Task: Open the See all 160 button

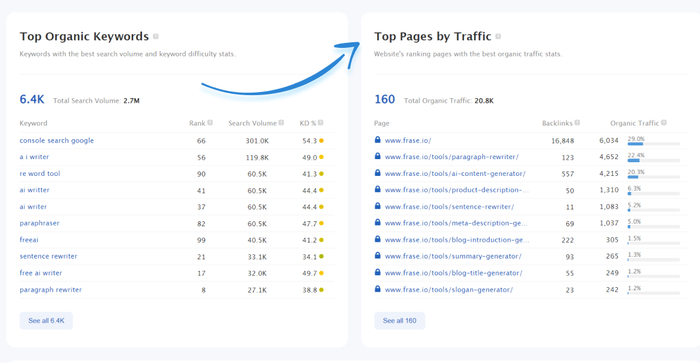Action: tap(400, 321)
